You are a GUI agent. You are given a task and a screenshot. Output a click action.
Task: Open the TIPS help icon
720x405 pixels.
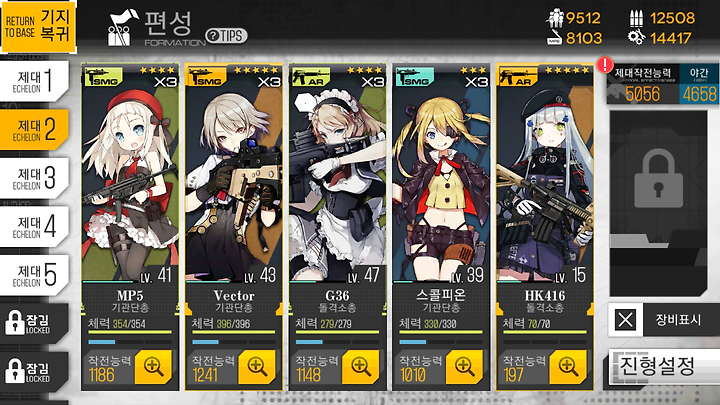click(226, 35)
